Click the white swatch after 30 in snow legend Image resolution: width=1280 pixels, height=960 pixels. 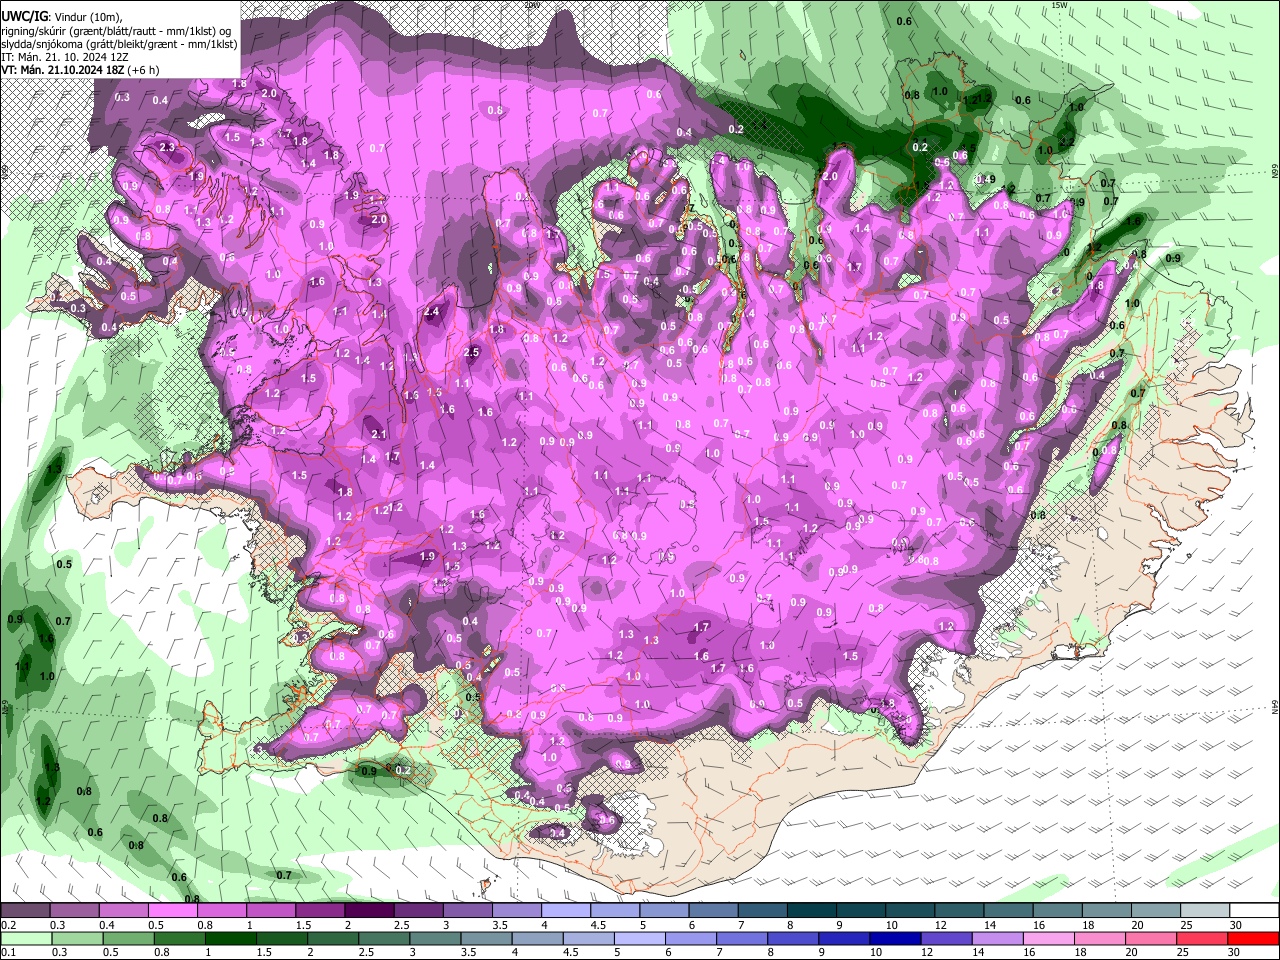click(x=1254, y=911)
